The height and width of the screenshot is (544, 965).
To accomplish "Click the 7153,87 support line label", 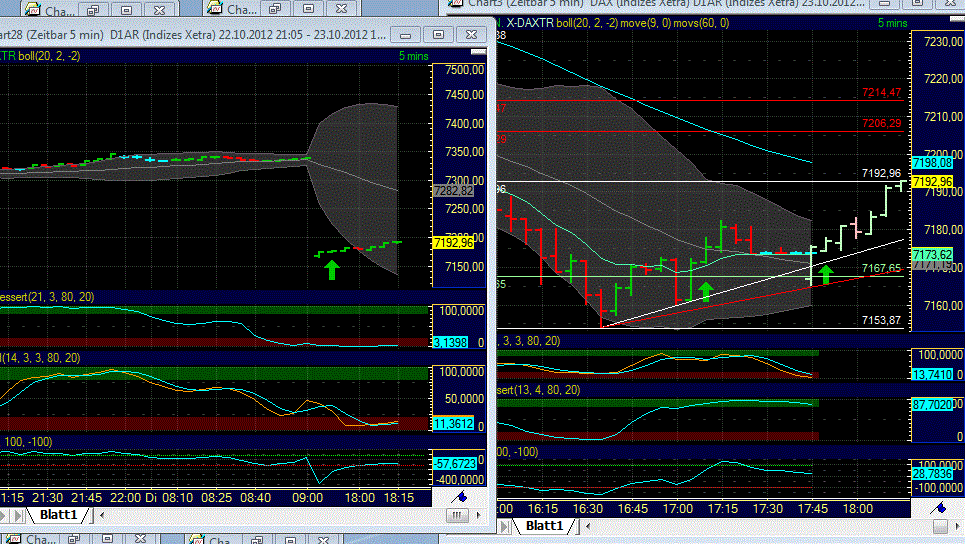I will (x=881, y=320).
